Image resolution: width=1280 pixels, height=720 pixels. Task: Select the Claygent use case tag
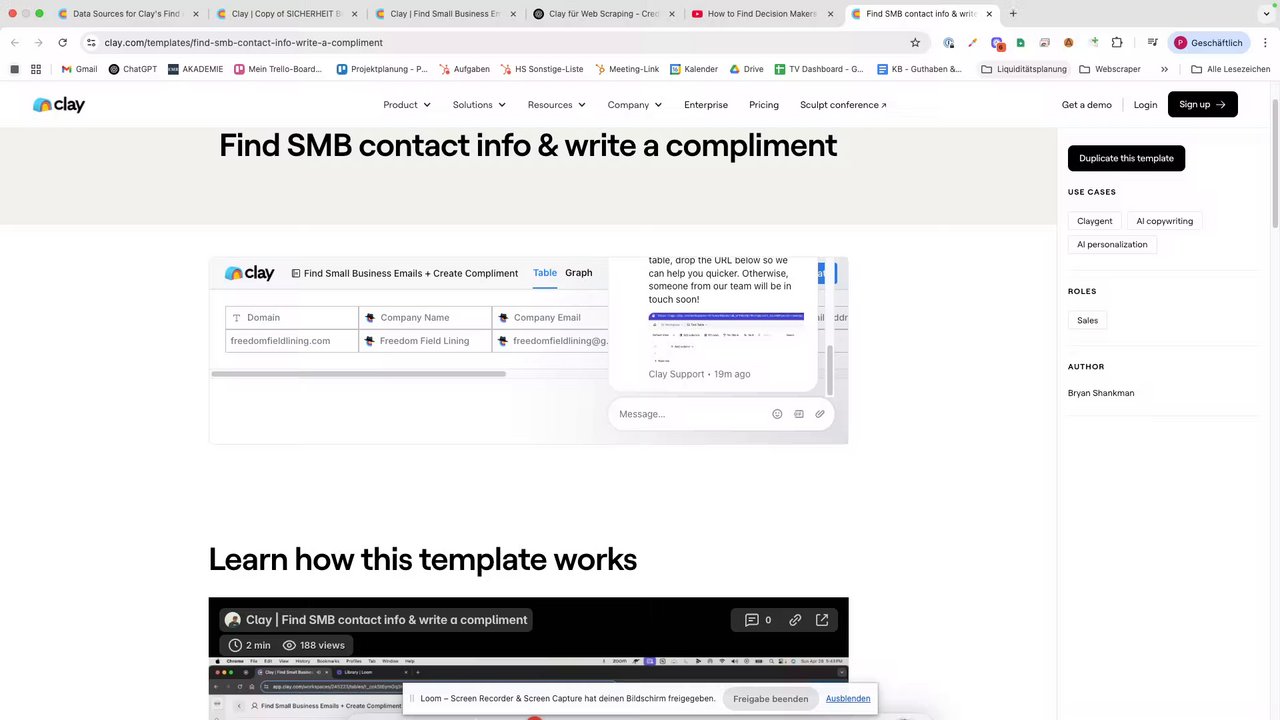click(1094, 221)
